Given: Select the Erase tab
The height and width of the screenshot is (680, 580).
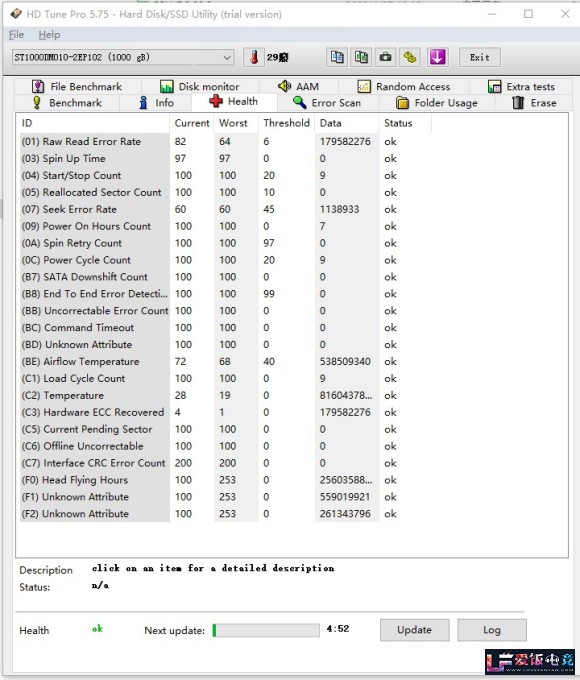Looking at the screenshot, I should tap(534, 103).
